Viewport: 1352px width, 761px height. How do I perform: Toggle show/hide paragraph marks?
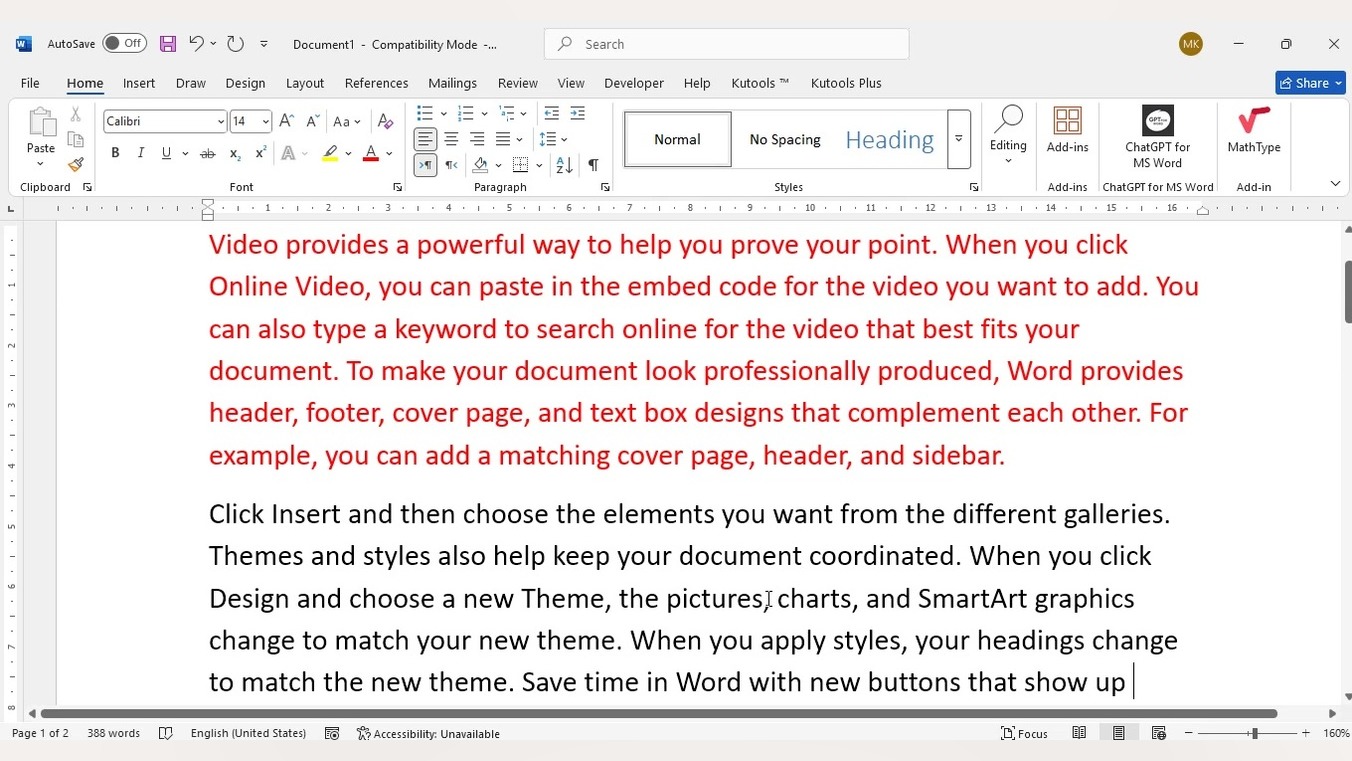[593, 165]
